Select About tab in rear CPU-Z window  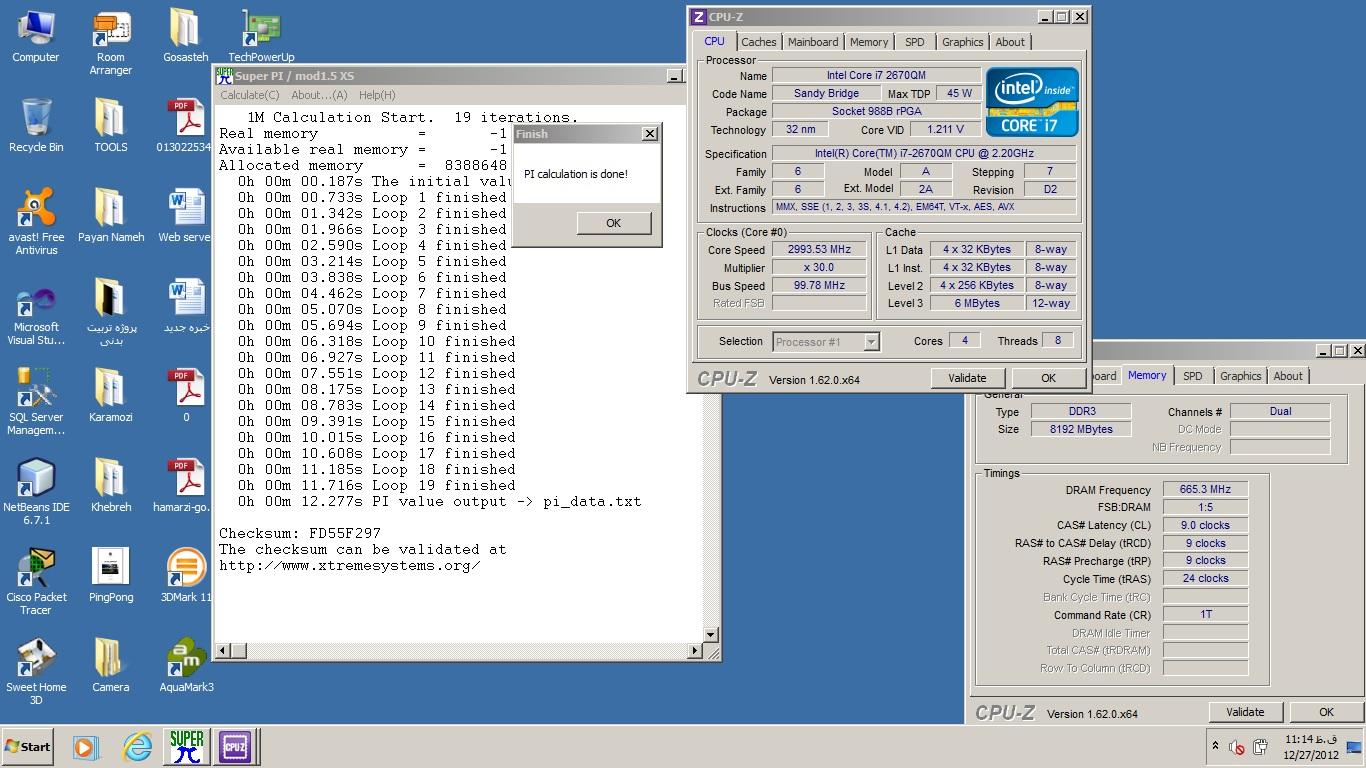(x=1288, y=376)
